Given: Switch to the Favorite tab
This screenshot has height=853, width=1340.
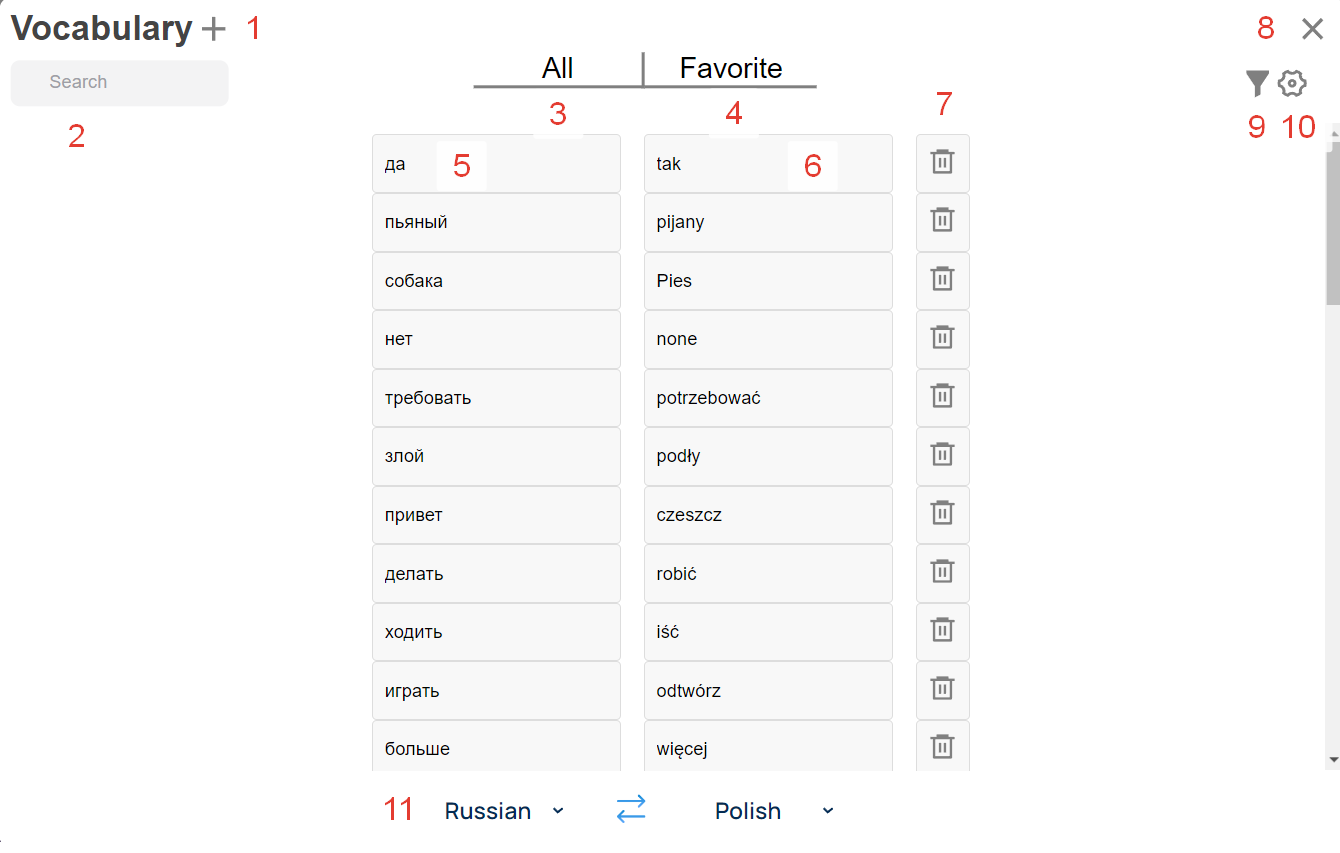Looking at the screenshot, I should [731, 68].
